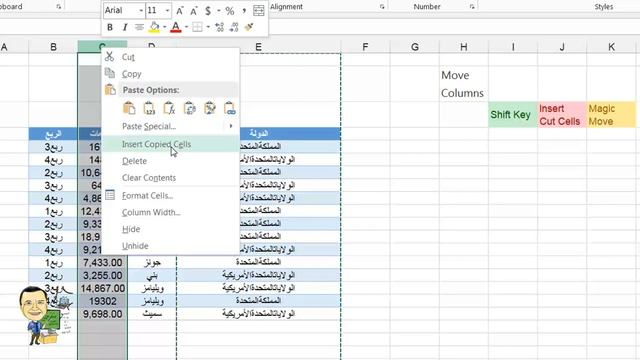The height and width of the screenshot is (360, 640).
Task: Open the Clipboard group dialog launcher
Action: click(59, 7)
